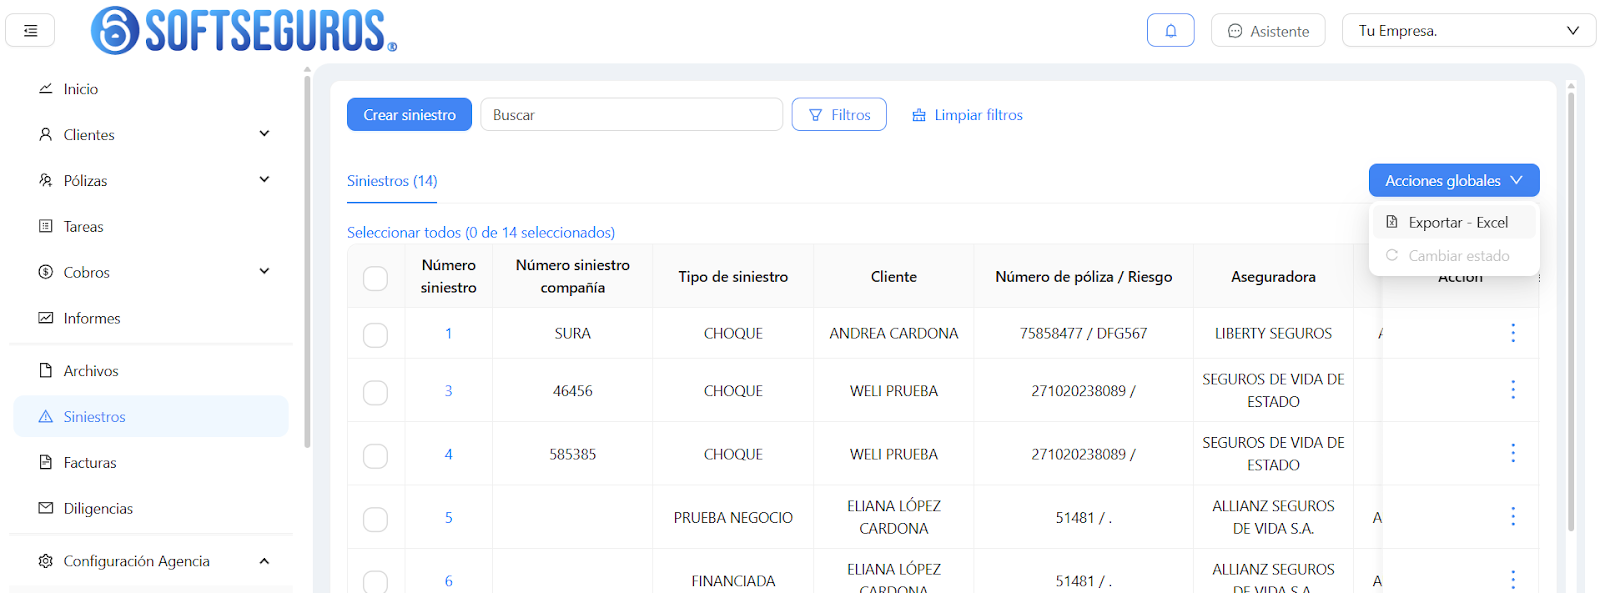Open three-dot actions for siniestro 4
Viewport: 1600px width, 593px height.
coord(1512,453)
